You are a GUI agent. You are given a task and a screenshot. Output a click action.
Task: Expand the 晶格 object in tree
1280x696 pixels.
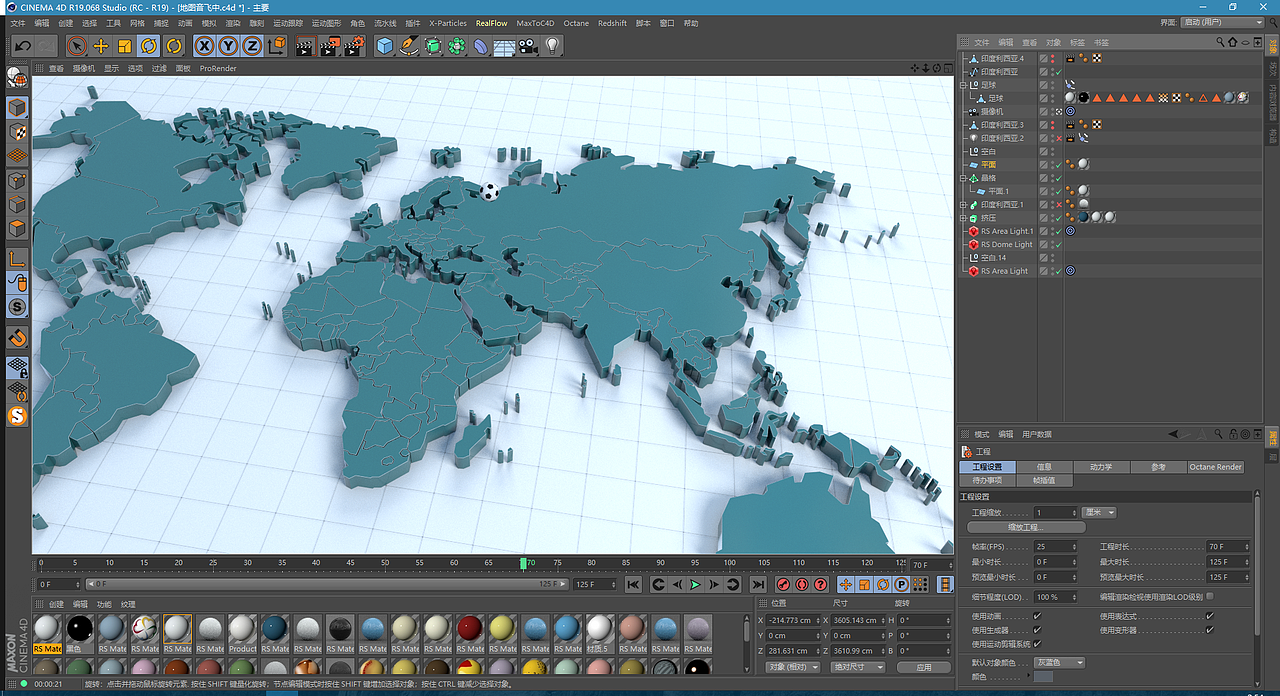tap(962, 178)
